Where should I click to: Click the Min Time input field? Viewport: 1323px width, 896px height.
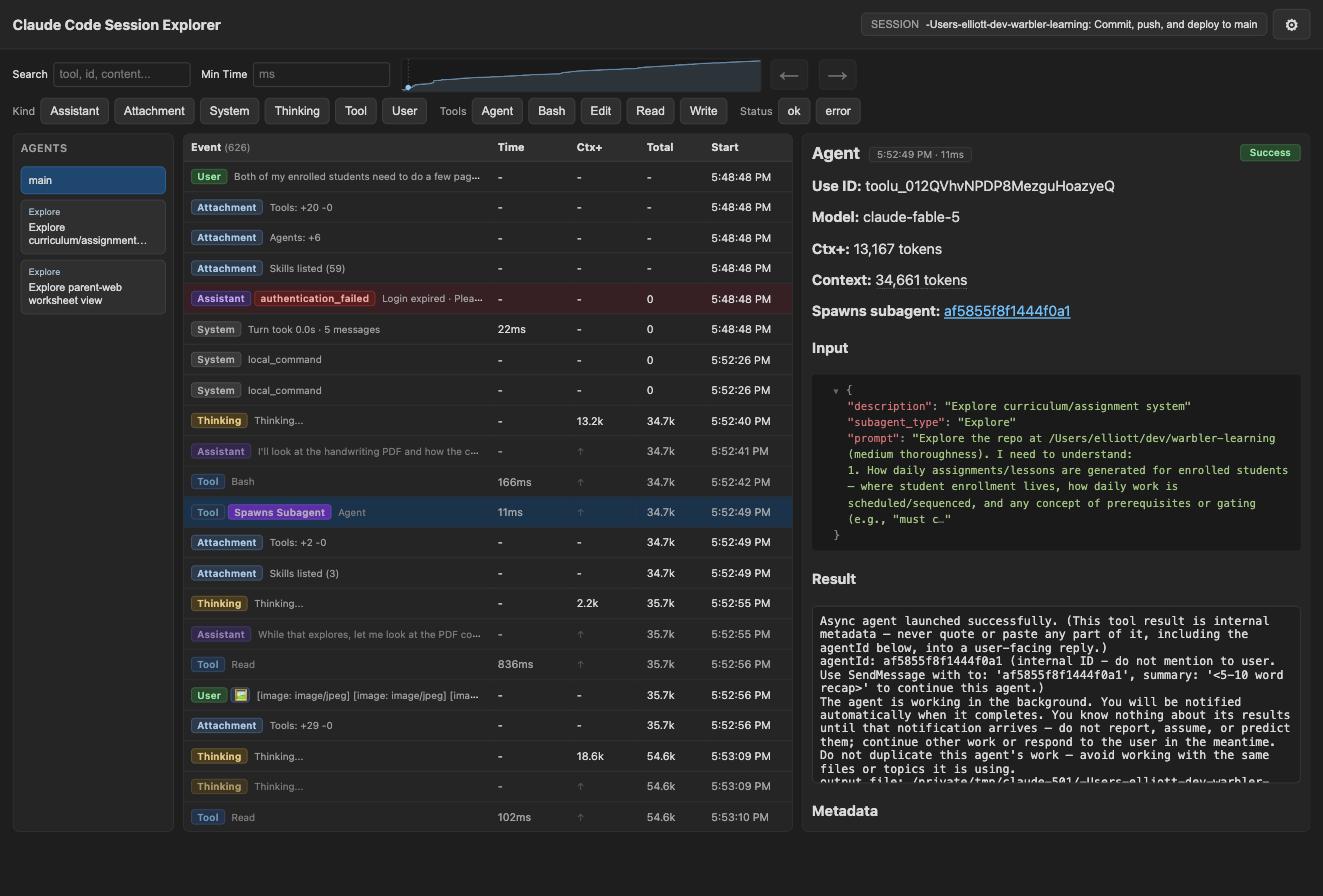pyautogui.click(x=321, y=74)
